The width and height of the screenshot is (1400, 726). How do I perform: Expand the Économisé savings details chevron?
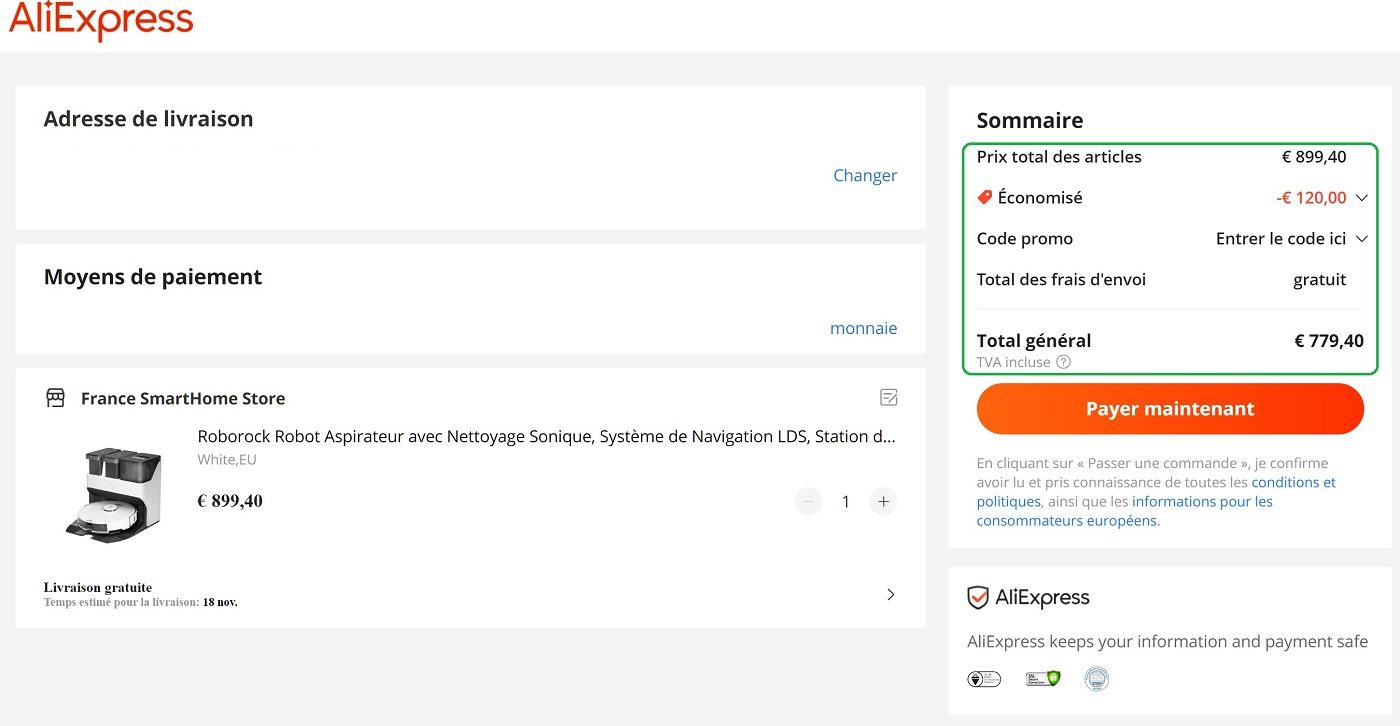1361,198
